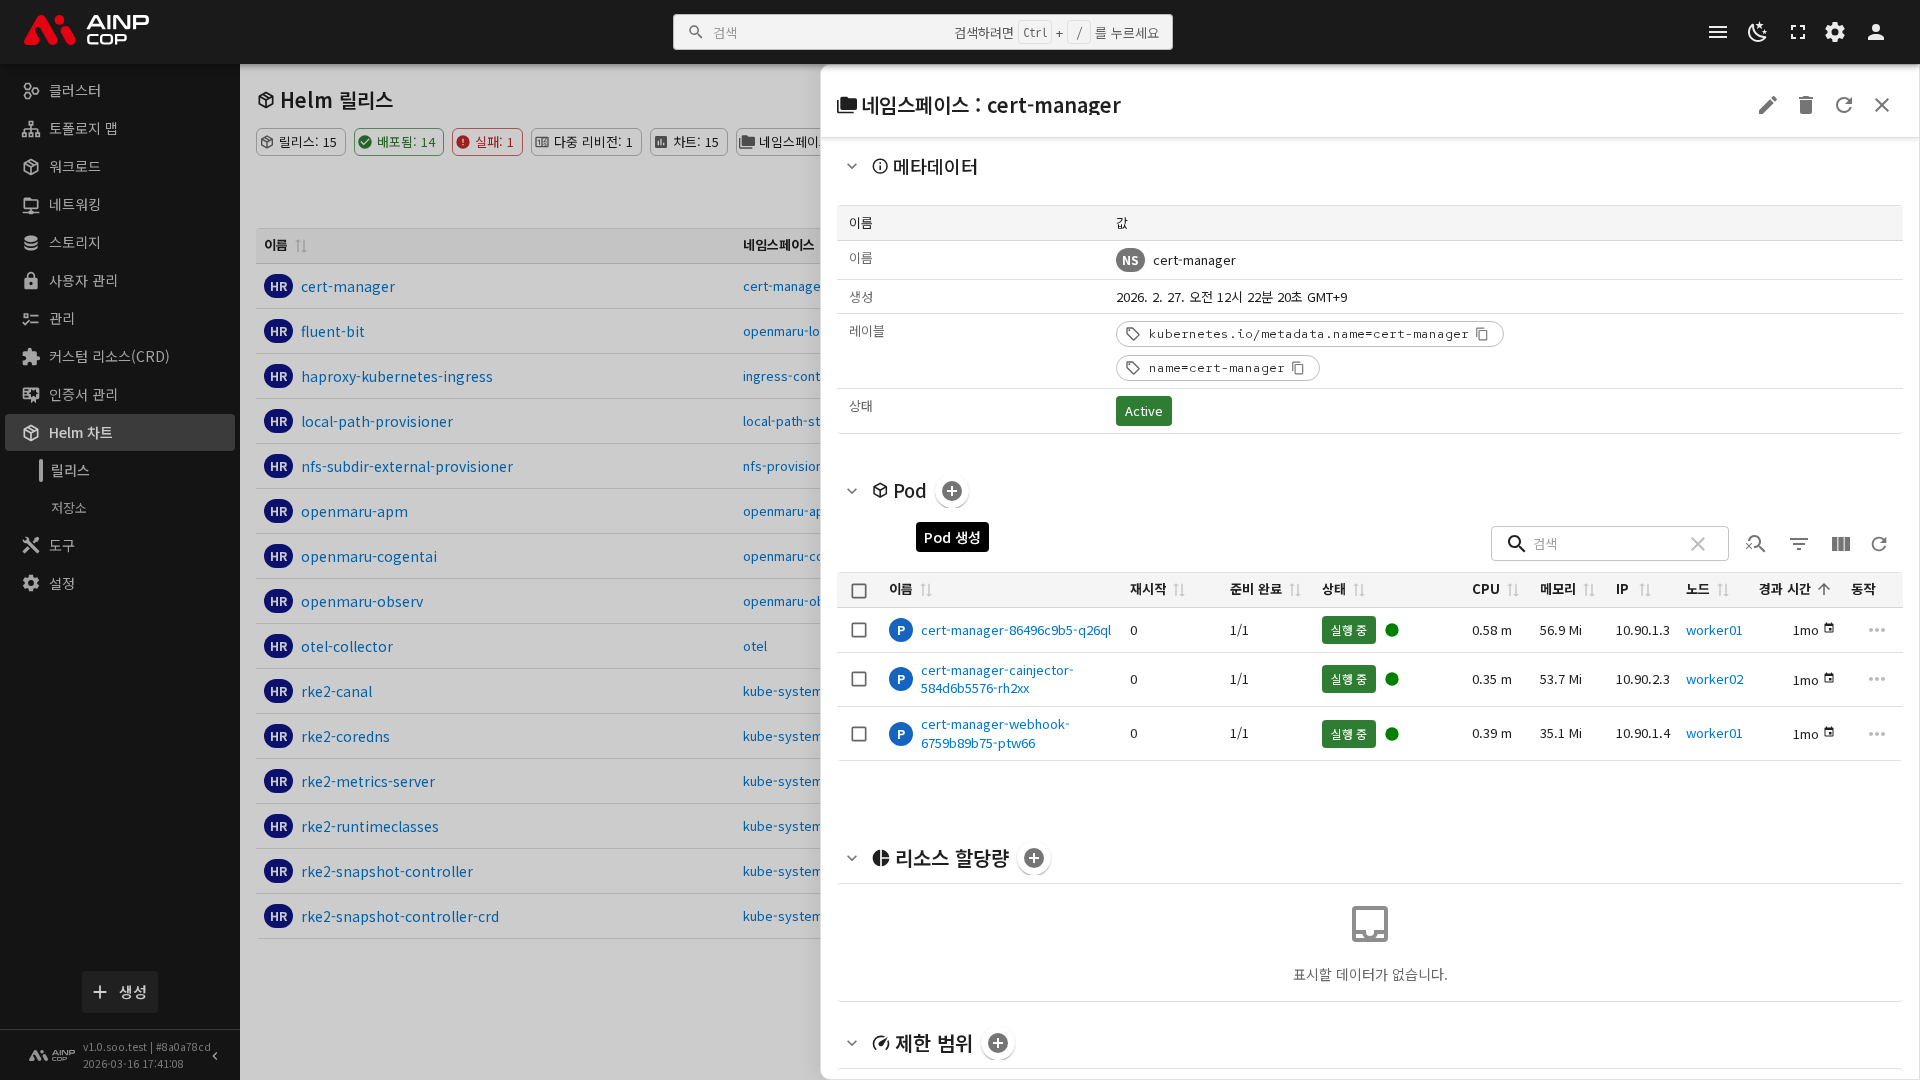Click the 생성 button in sidebar
The image size is (1920, 1080).
pos(120,992)
